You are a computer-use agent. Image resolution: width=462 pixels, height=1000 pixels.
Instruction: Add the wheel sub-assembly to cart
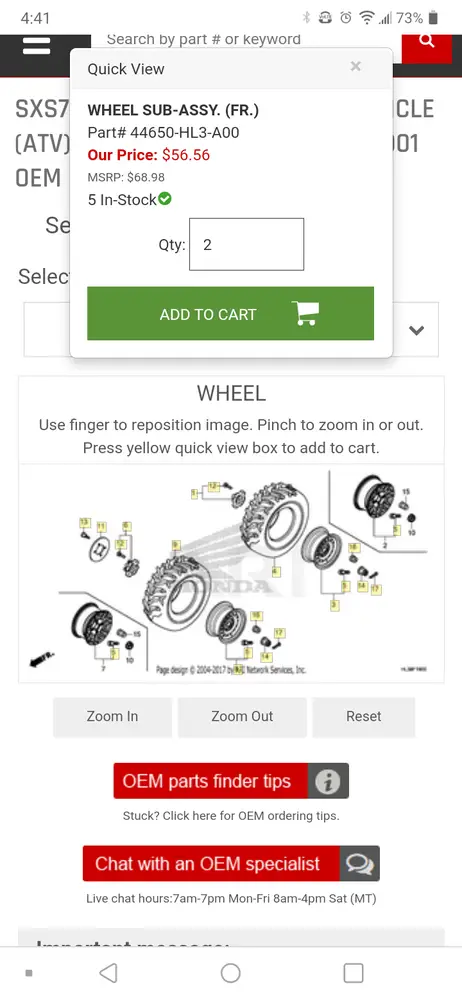pyautogui.click(x=230, y=314)
